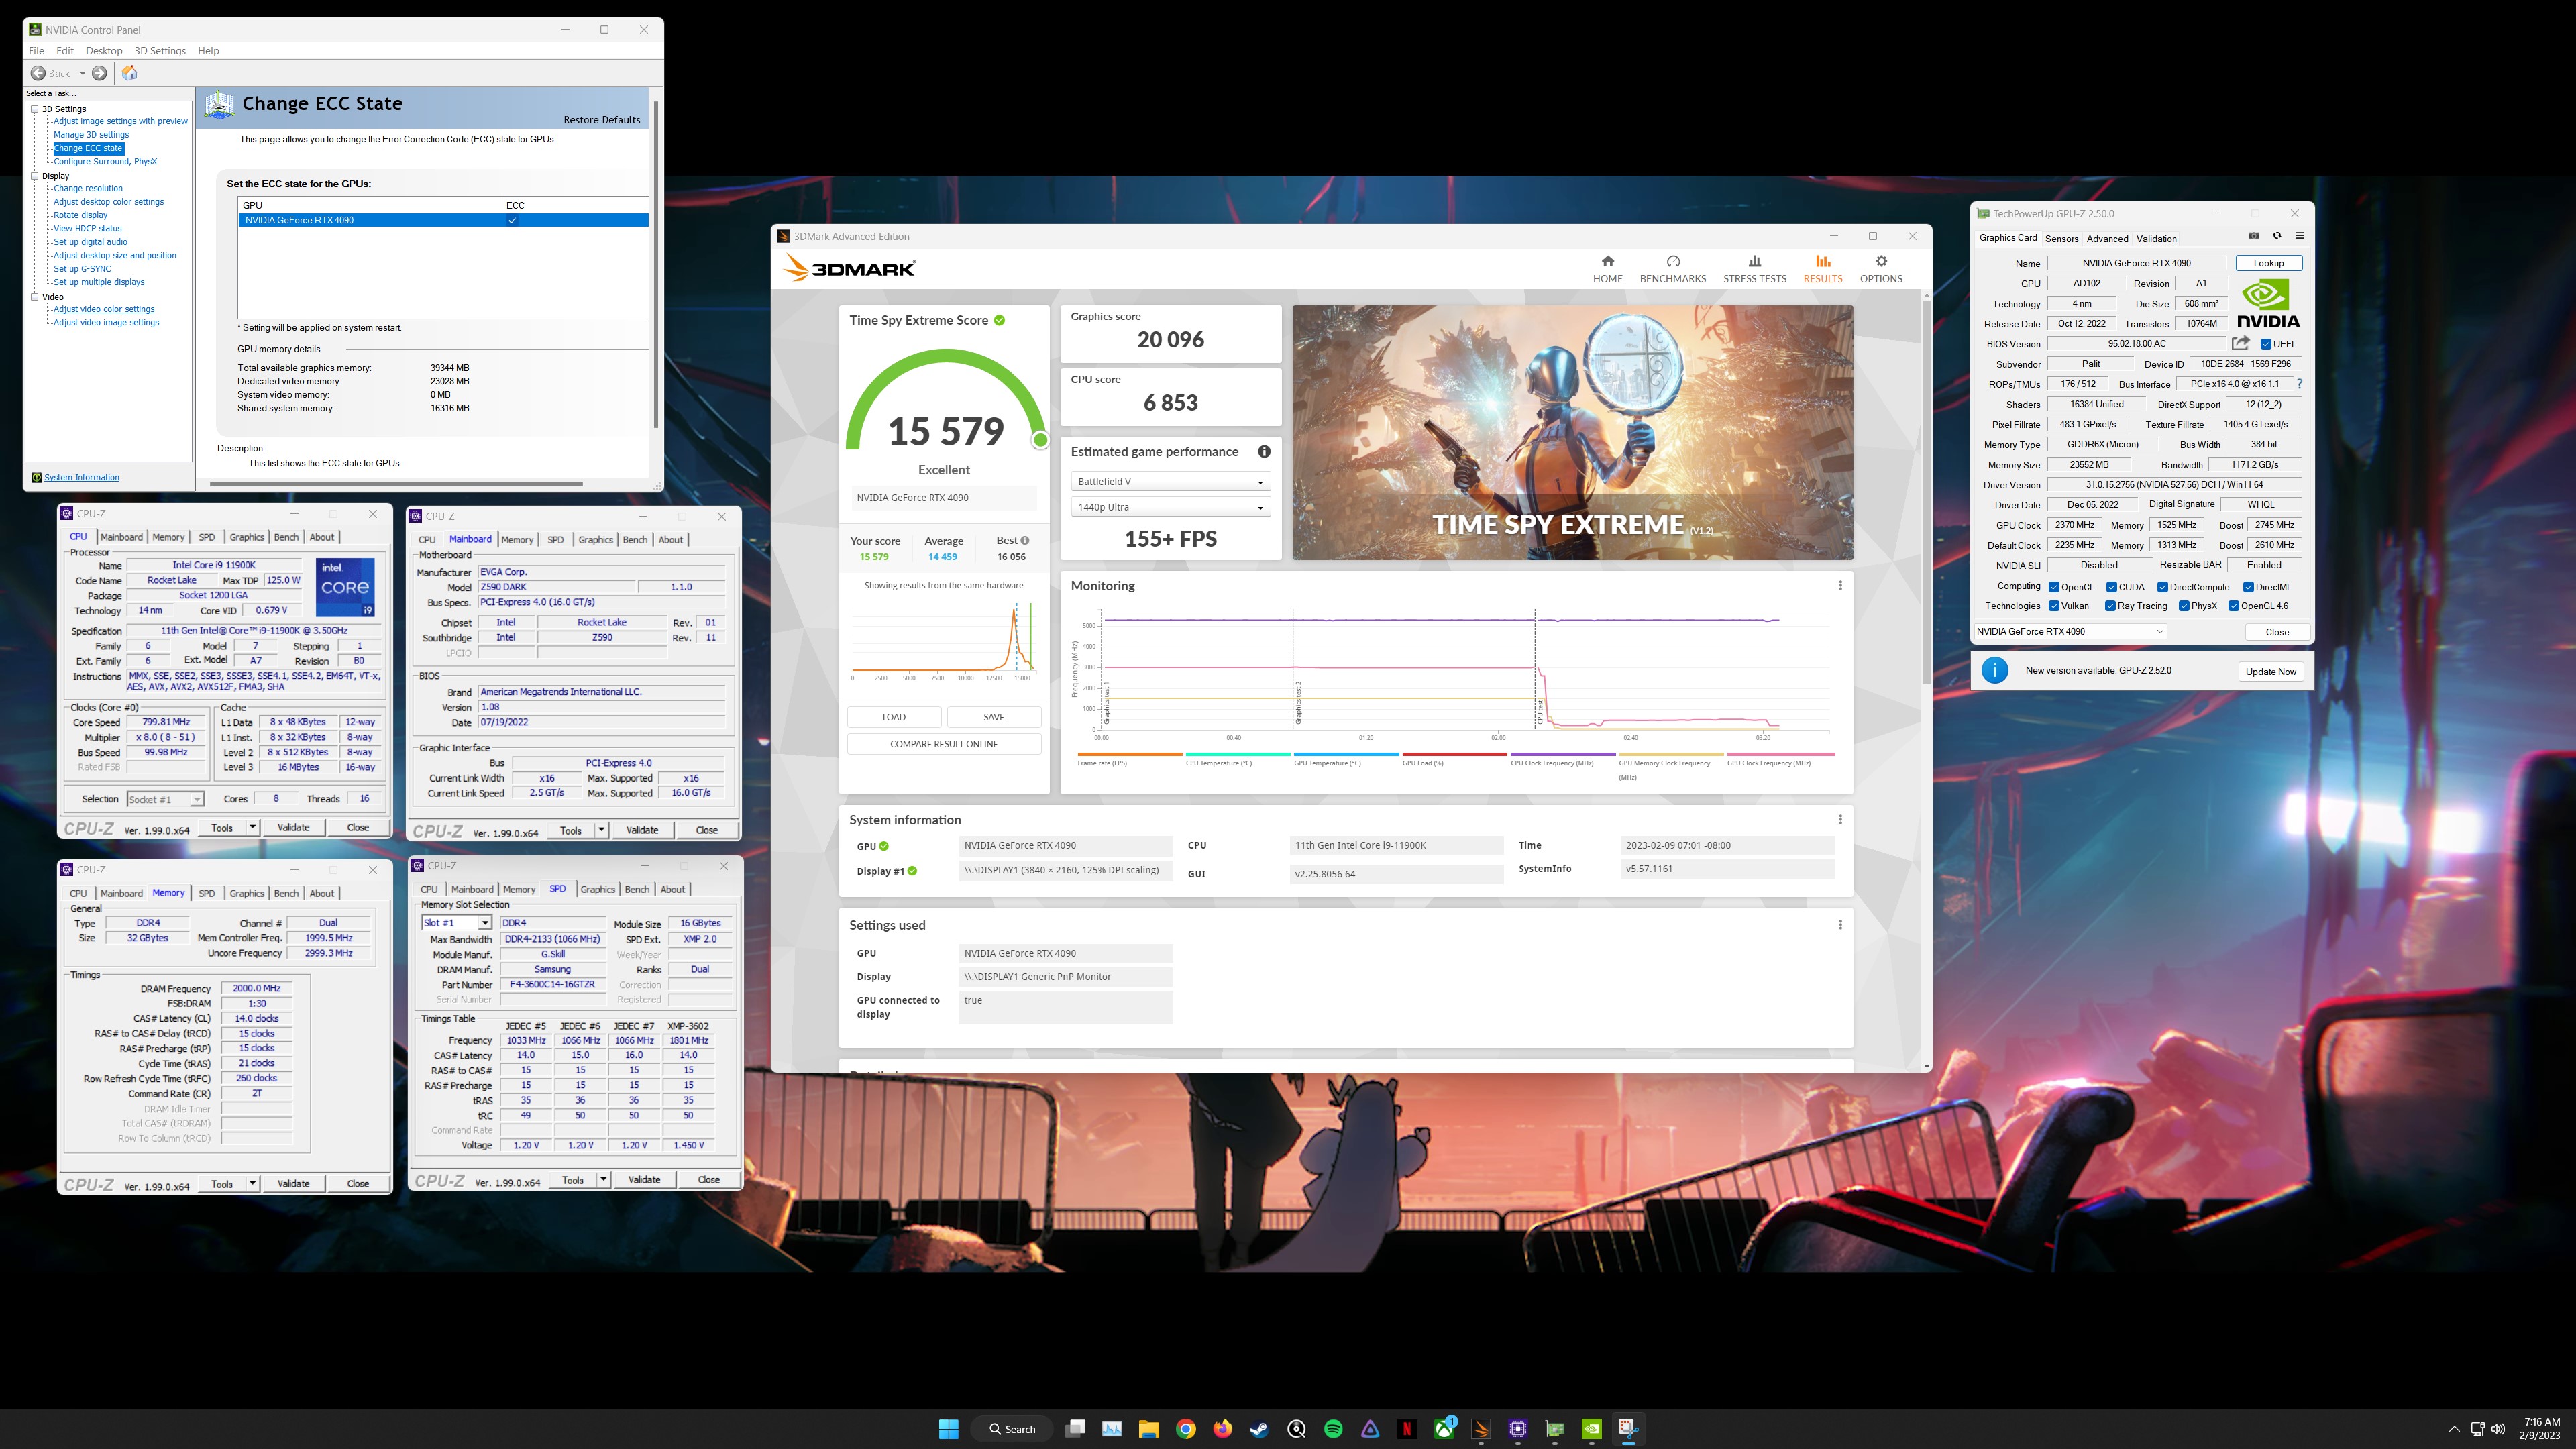This screenshot has width=2576, height=1449.
Task: Open the Slot #1 memory slot dropdown
Action: [456, 923]
